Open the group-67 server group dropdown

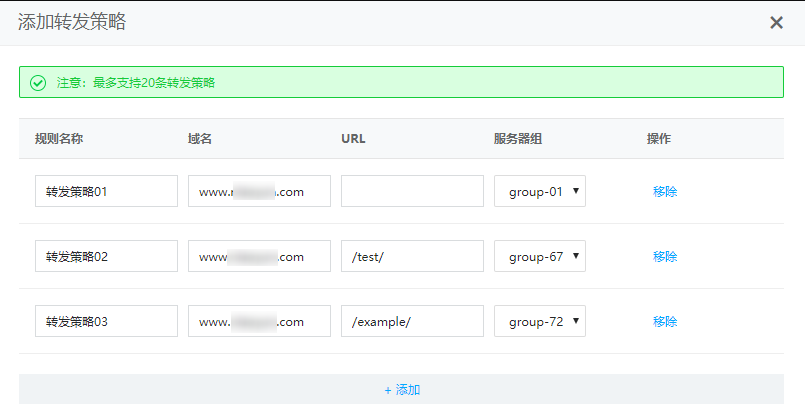coord(540,256)
